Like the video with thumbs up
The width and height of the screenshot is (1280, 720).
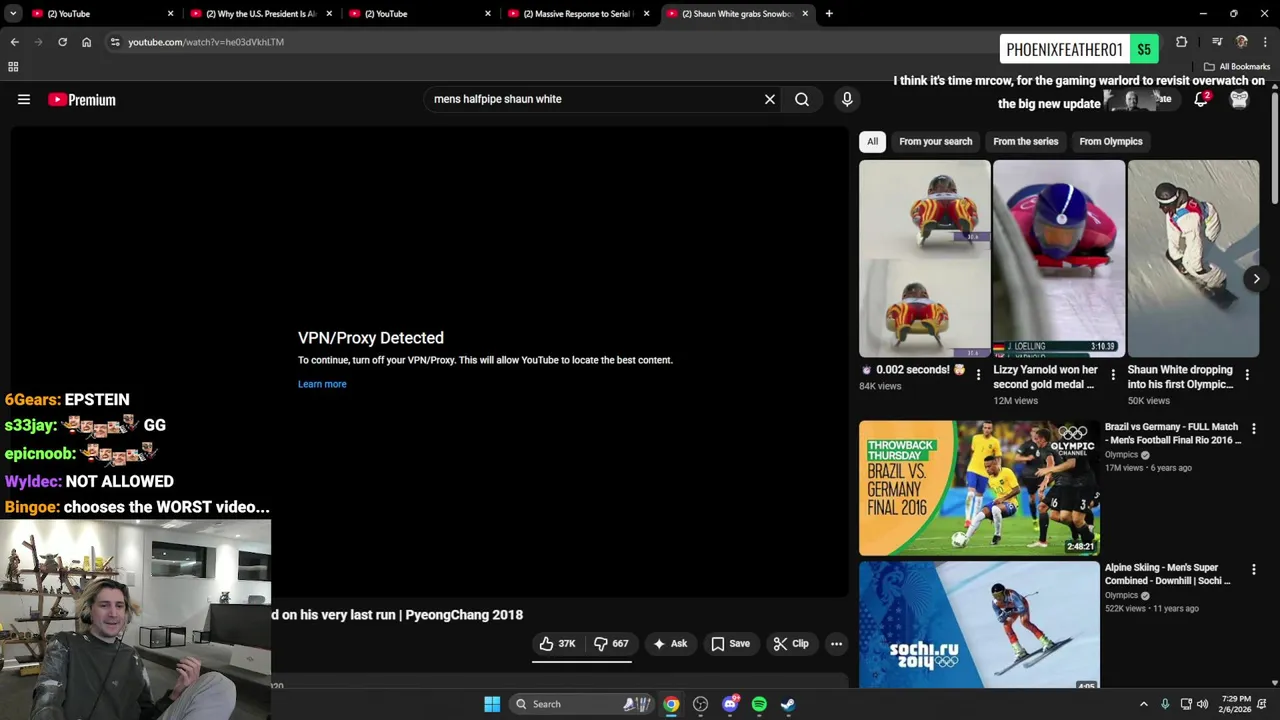click(557, 644)
